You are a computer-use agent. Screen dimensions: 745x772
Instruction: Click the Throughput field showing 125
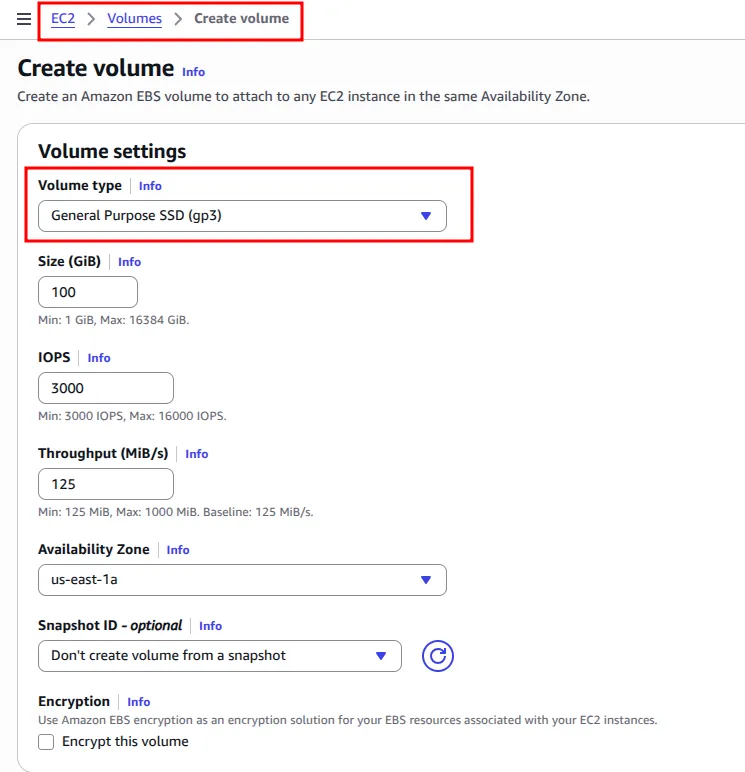(x=106, y=484)
